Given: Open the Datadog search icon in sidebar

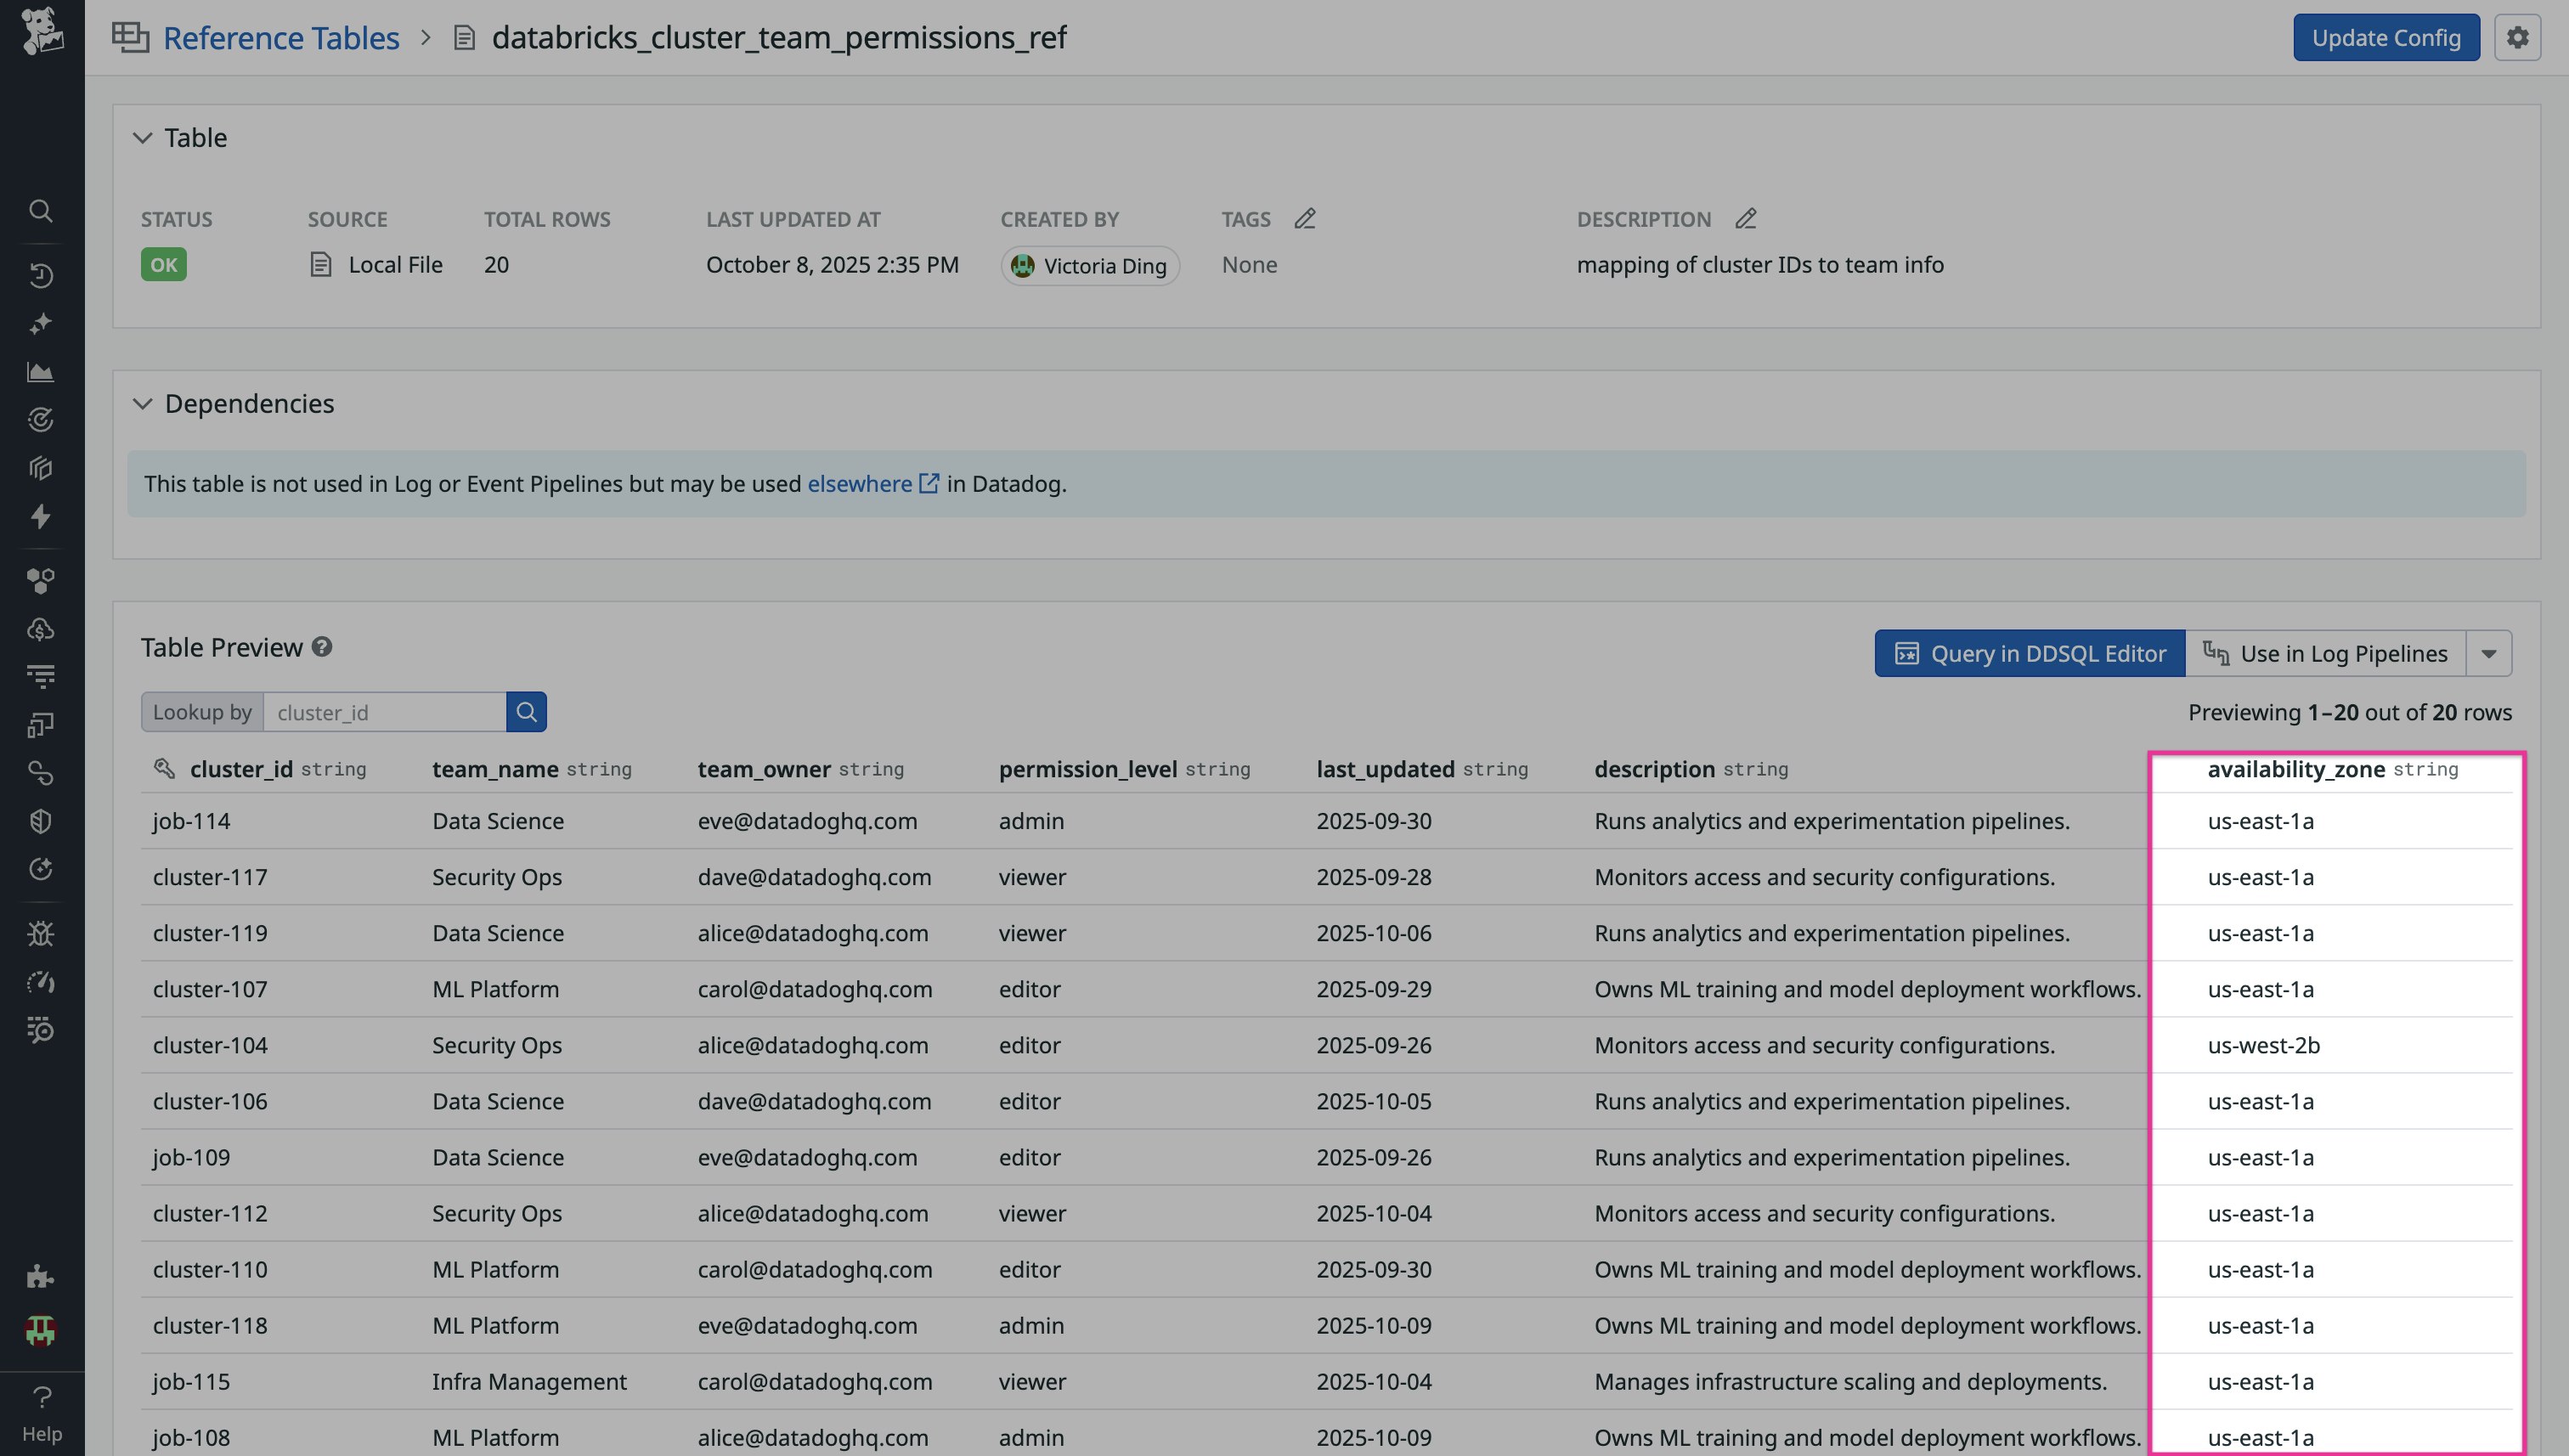Looking at the screenshot, I should click(41, 210).
